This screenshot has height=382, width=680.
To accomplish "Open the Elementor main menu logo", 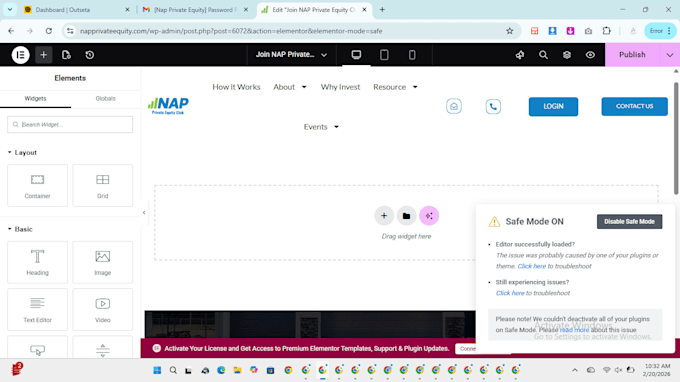I will pos(20,55).
